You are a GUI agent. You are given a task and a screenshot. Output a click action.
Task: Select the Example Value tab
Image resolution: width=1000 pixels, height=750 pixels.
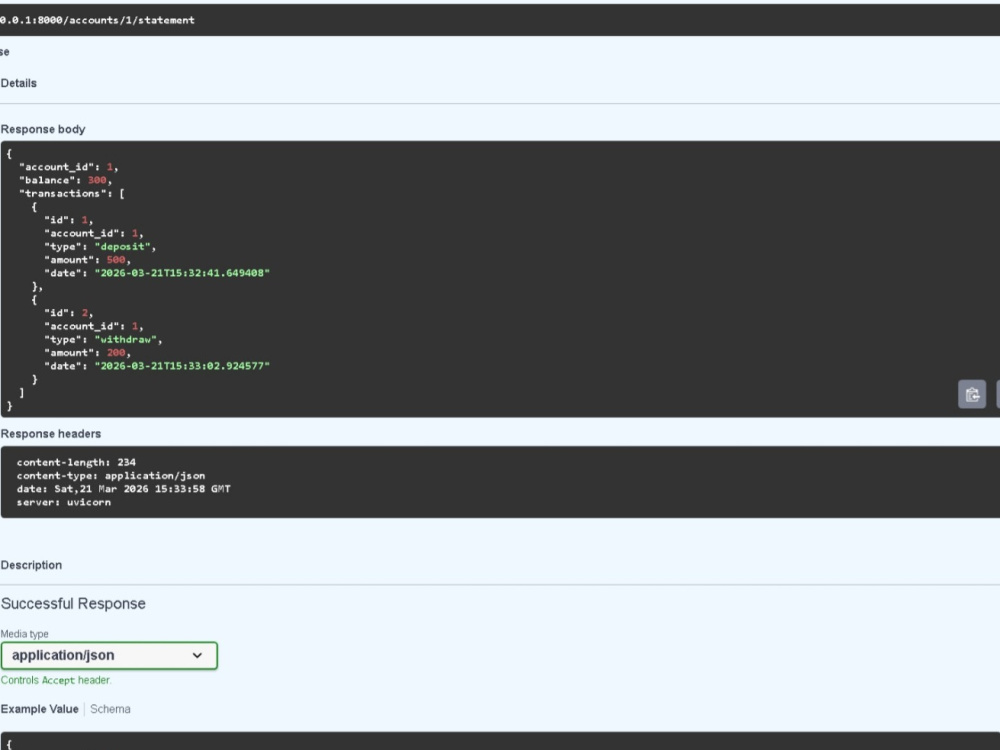coord(40,709)
